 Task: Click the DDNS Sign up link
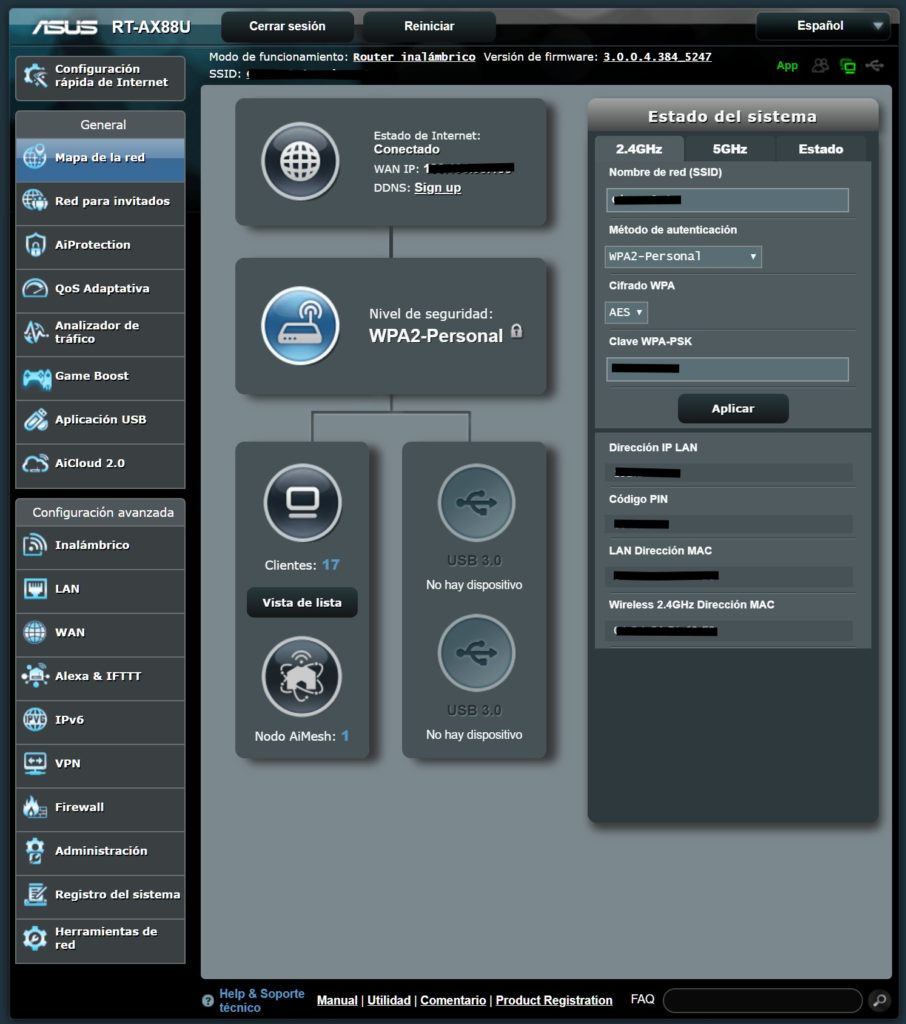[x=438, y=188]
